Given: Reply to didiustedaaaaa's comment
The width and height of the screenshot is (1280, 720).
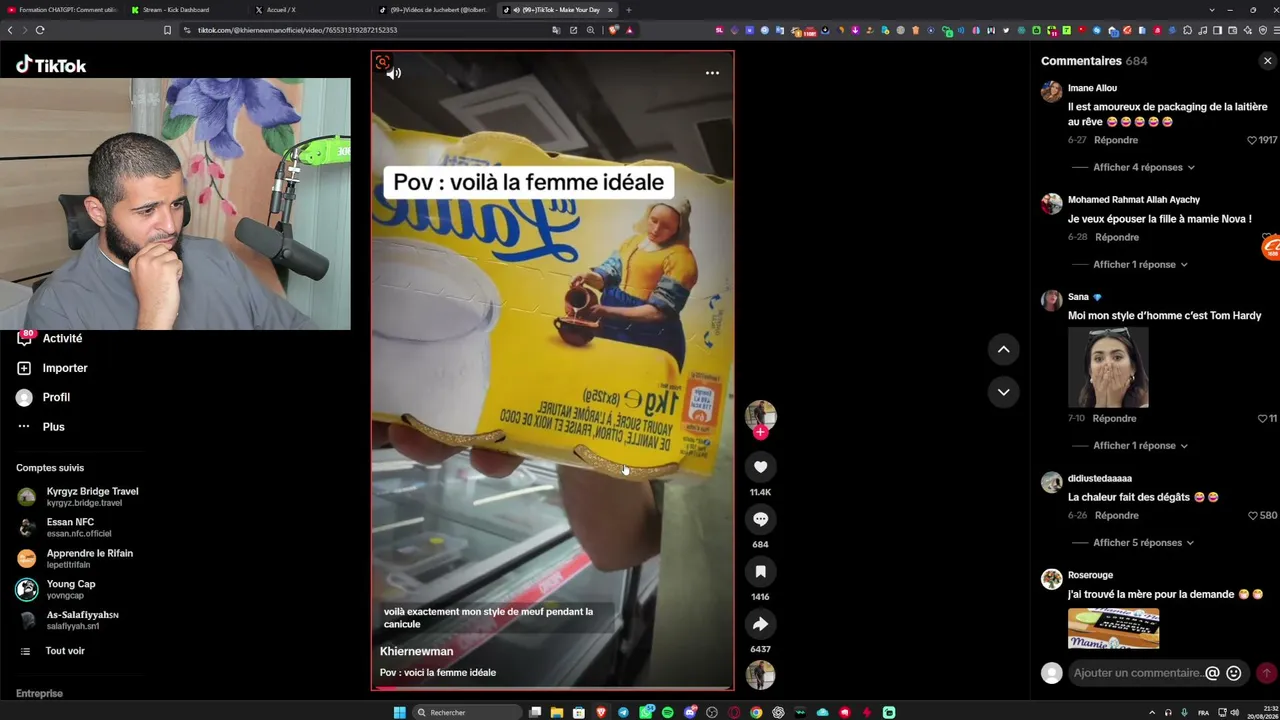Looking at the screenshot, I should 1117,515.
